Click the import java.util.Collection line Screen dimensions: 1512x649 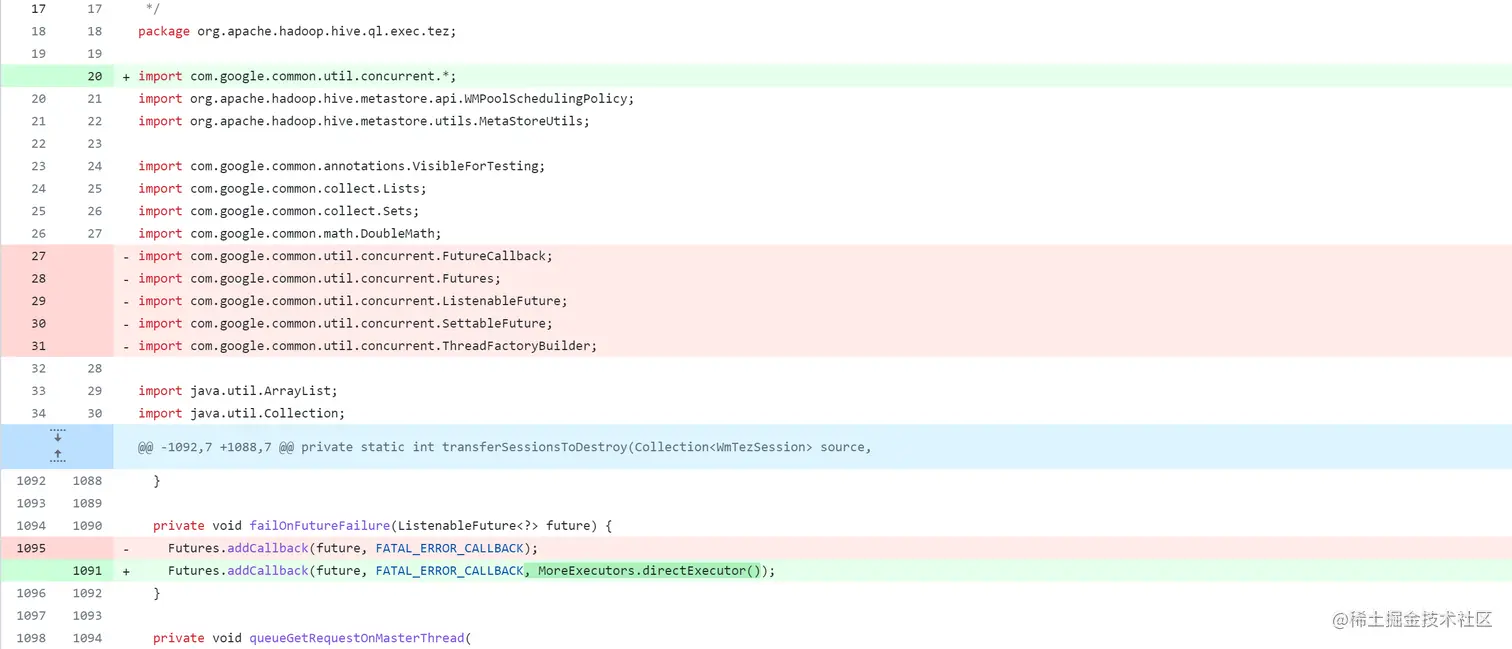pos(241,413)
